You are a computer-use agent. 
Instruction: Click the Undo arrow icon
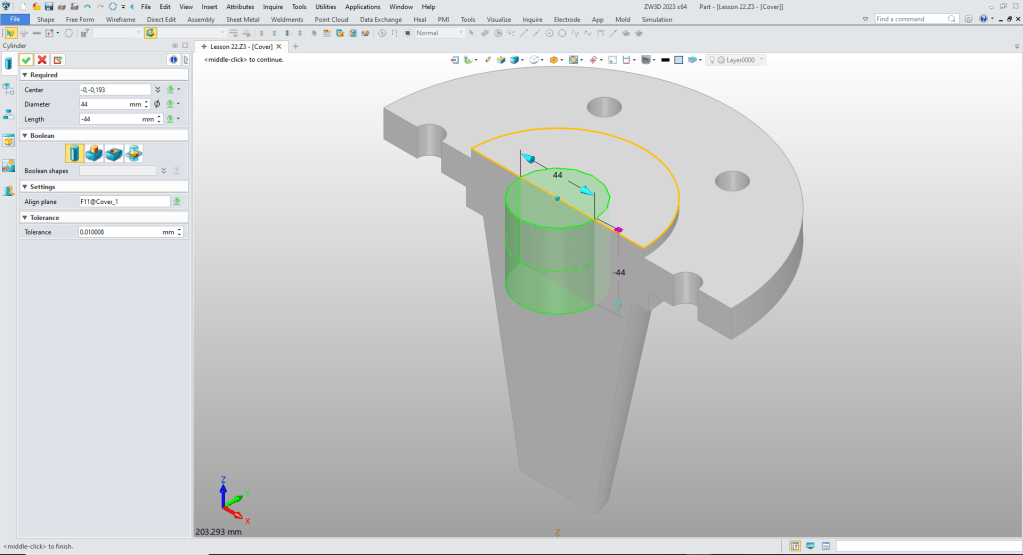pyautogui.click(x=87, y=7)
